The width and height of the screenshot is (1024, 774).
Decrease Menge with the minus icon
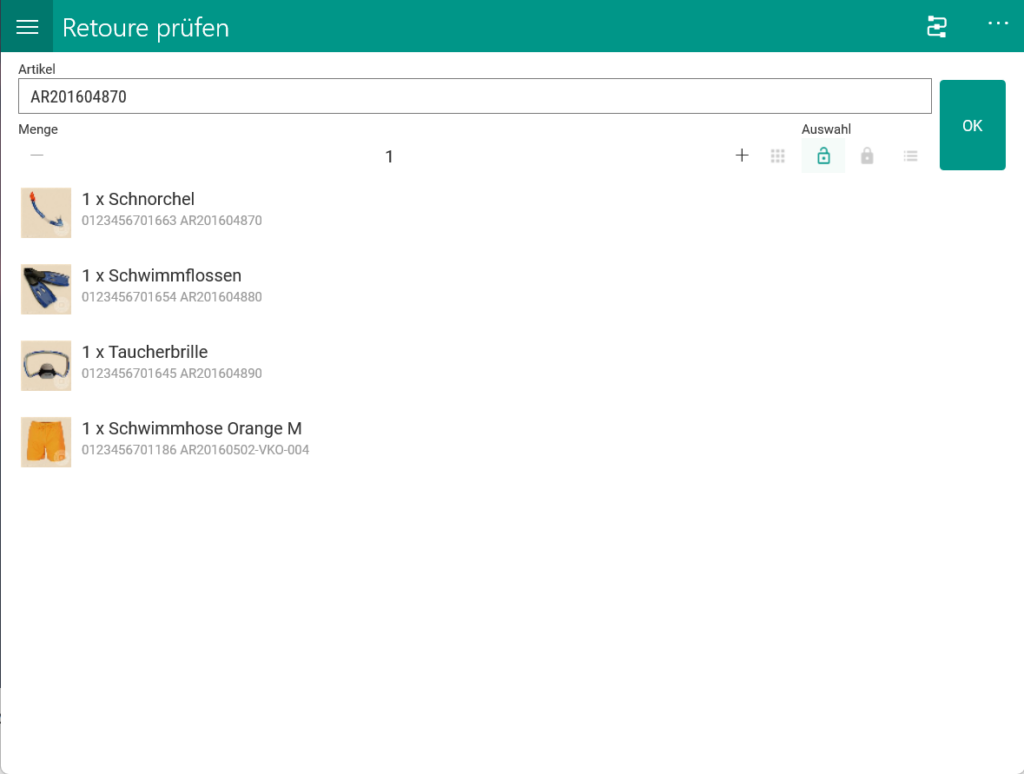pyautogui.click(x=37, y=156)
